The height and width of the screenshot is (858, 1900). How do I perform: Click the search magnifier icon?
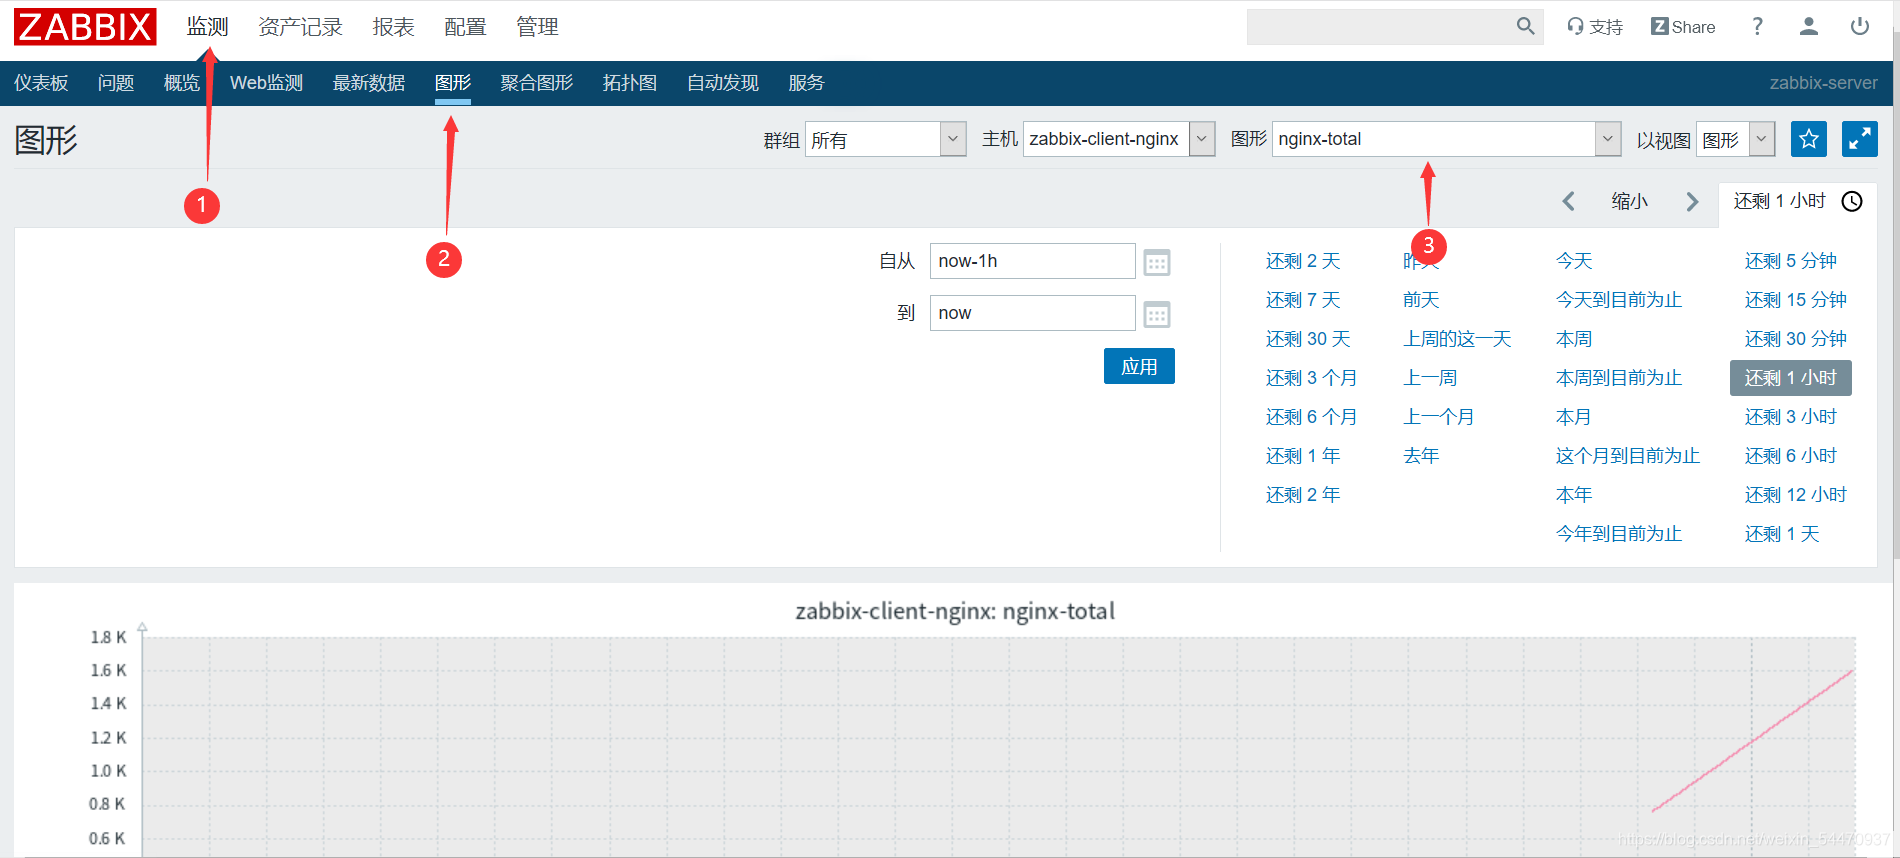click(1525, 27)
